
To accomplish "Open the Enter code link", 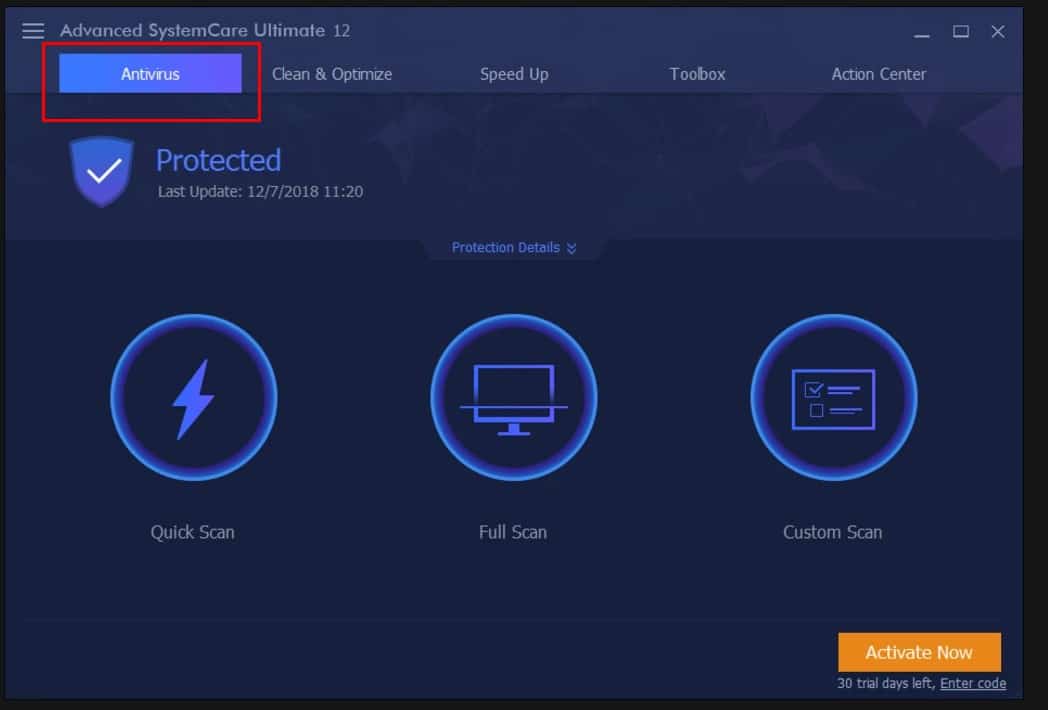I will point(972,683).
